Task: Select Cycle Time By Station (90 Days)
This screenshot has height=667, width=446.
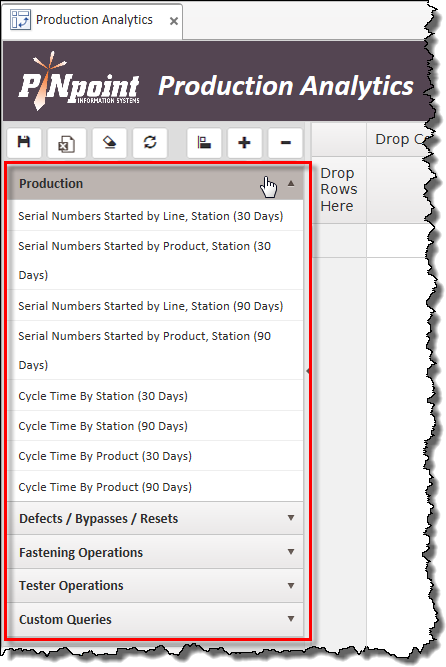Action: pyautogui.click(x=155, y=426)
